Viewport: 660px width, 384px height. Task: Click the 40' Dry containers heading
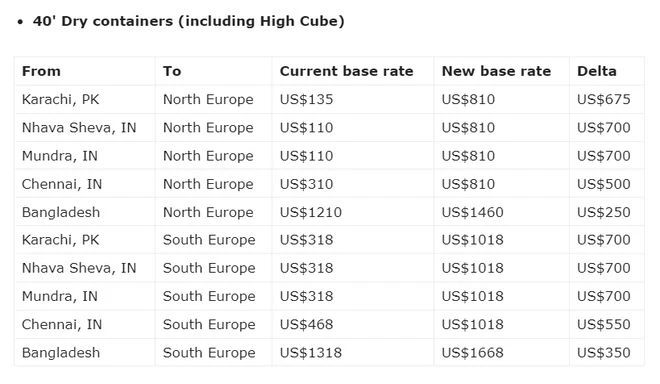pyautogui.click(x=189, y=21)
